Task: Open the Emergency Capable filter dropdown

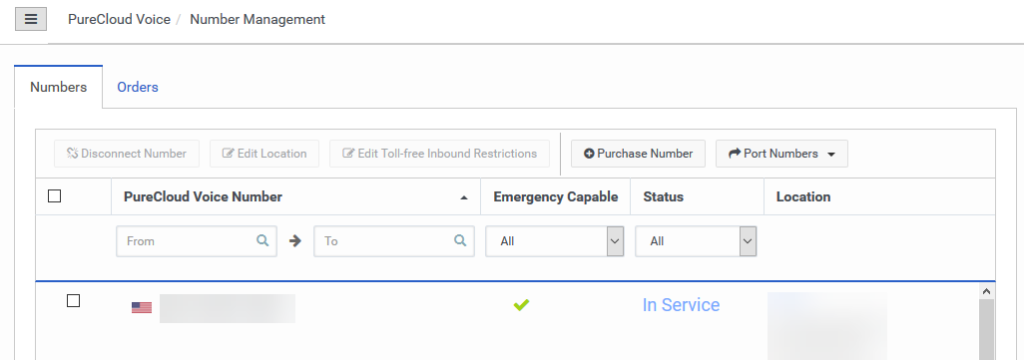Action: point(554,241)
